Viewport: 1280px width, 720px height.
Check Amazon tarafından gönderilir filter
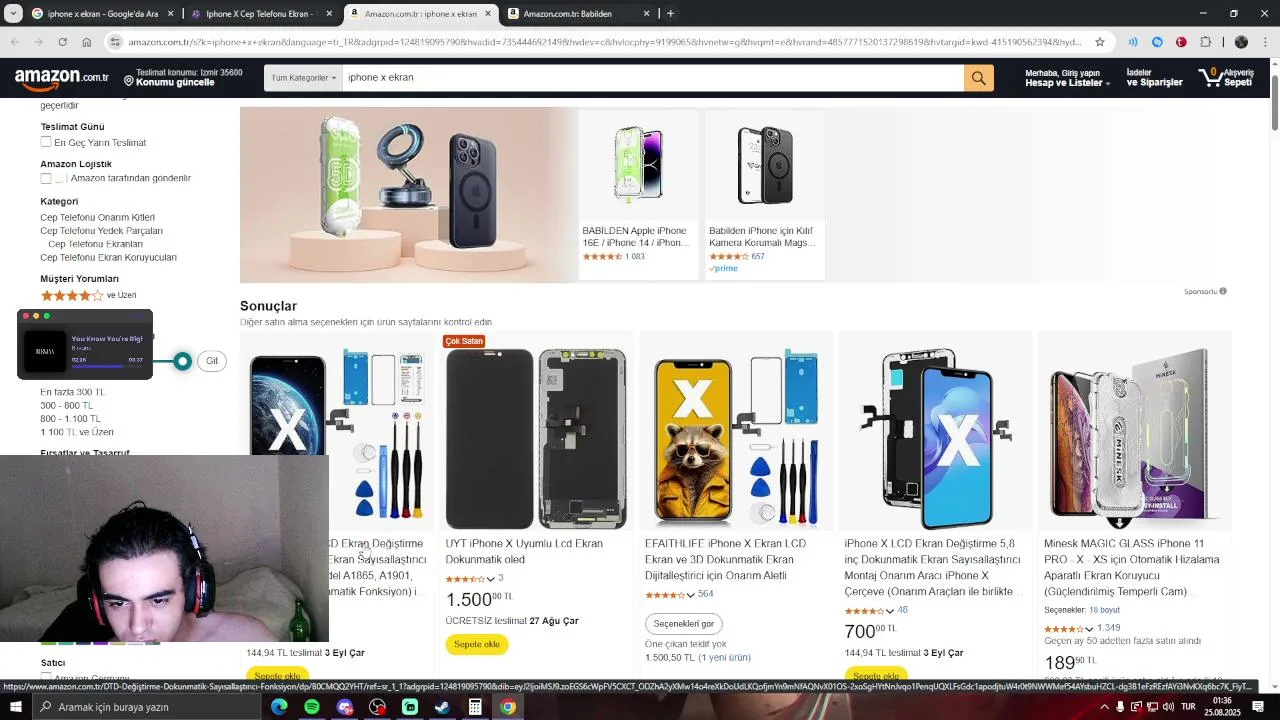[x=46, y=178]
